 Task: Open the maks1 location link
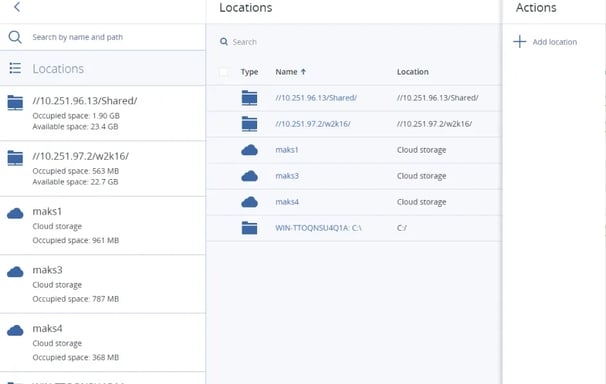coord(287,150)
